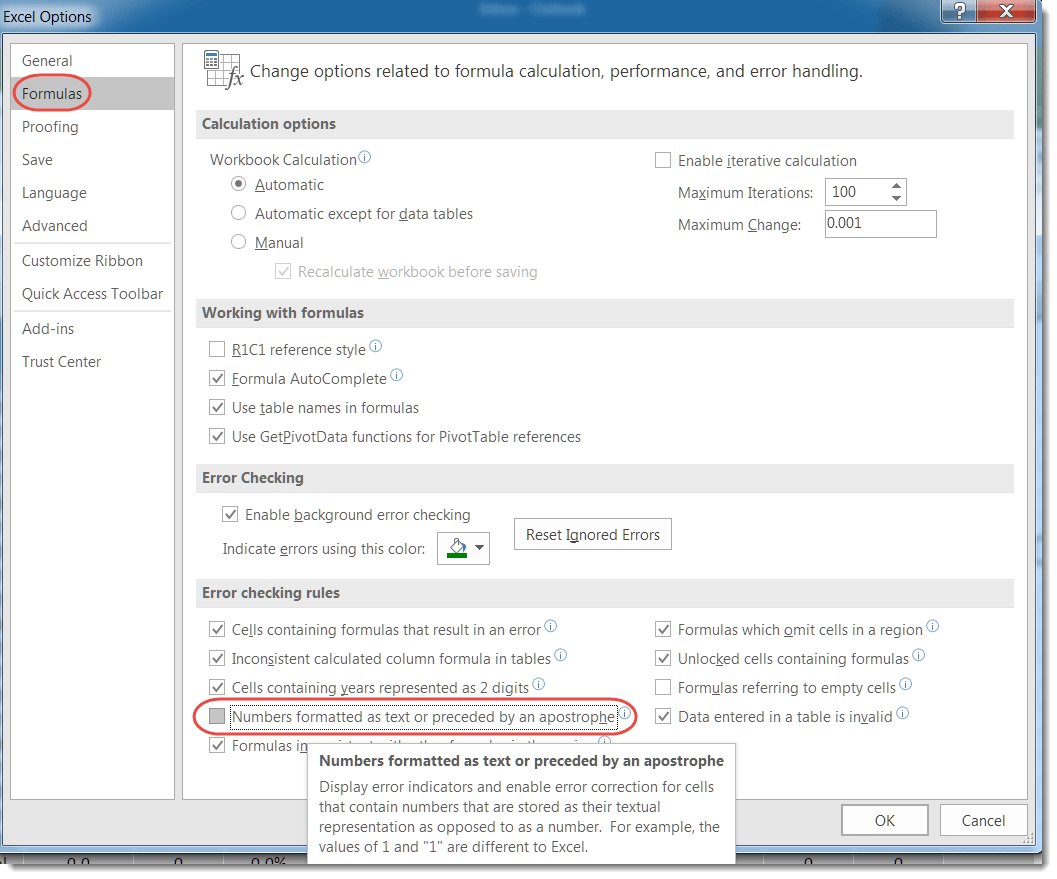
Task: Enable iterative calculation checkbox
Action: (662, 160)
